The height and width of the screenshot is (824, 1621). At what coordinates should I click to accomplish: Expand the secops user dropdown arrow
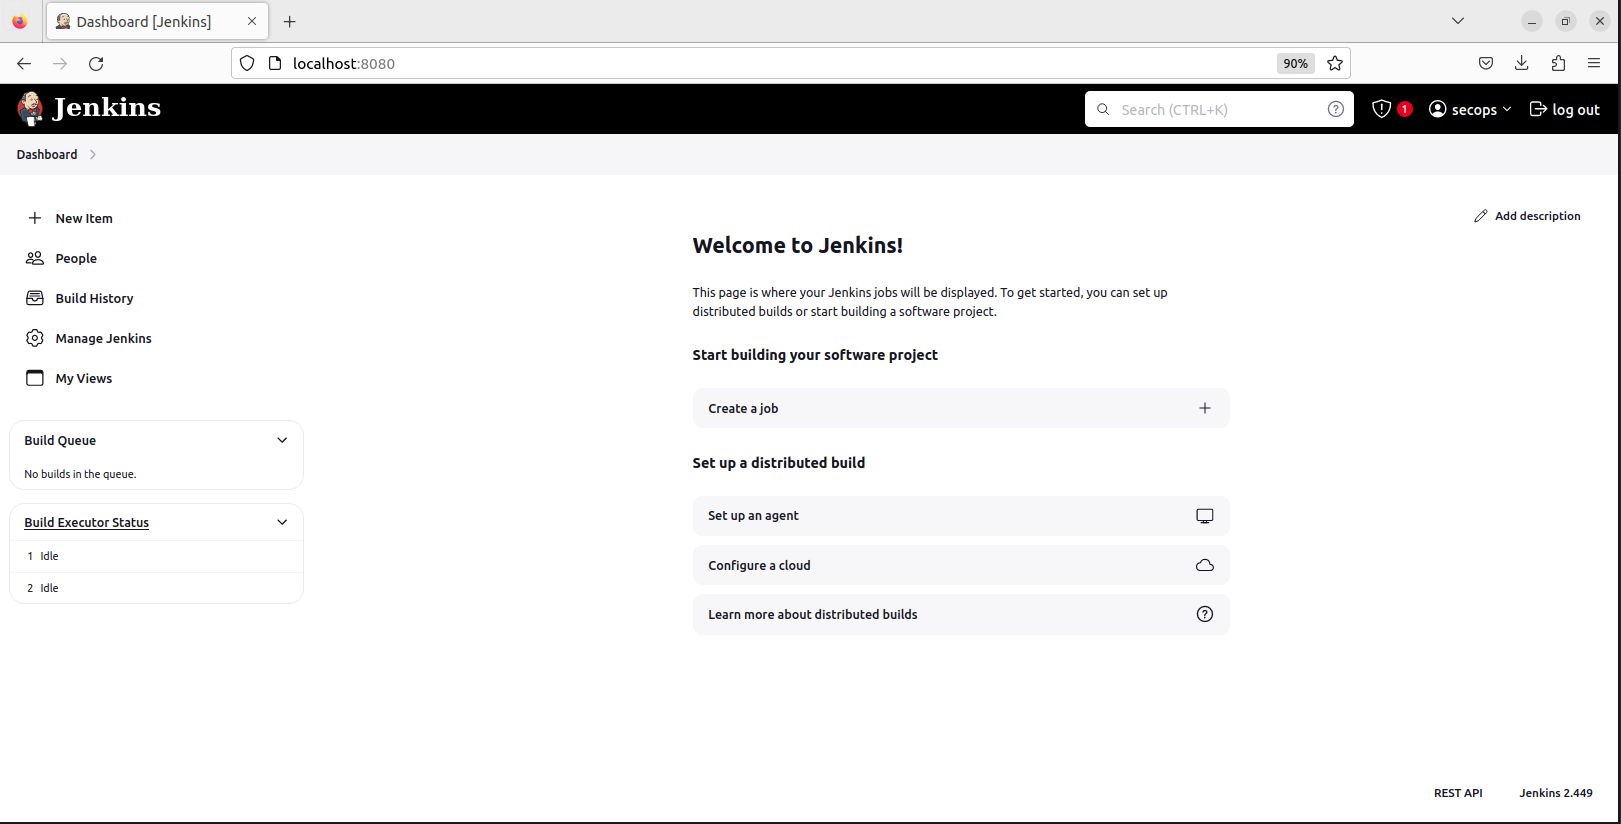tap(1507, 109)
